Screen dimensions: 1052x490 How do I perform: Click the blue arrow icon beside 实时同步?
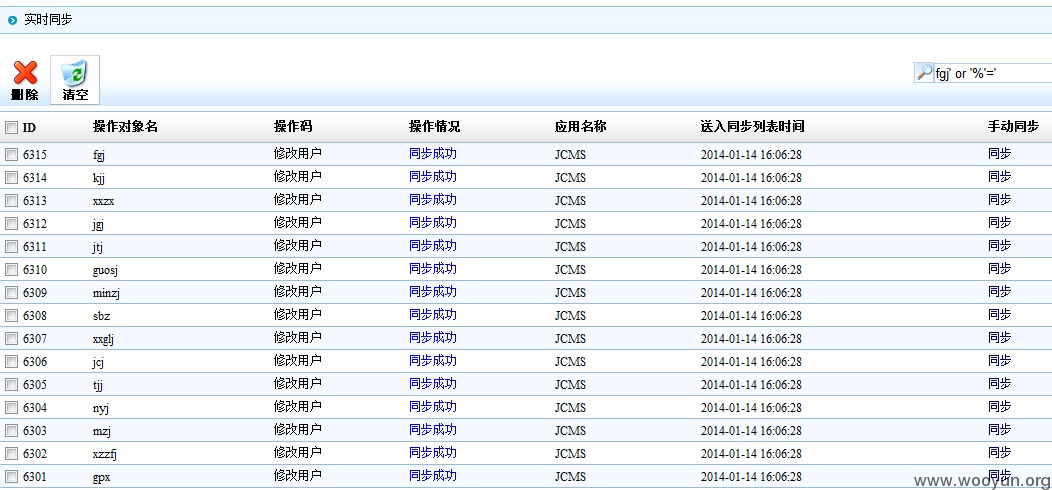12,21
